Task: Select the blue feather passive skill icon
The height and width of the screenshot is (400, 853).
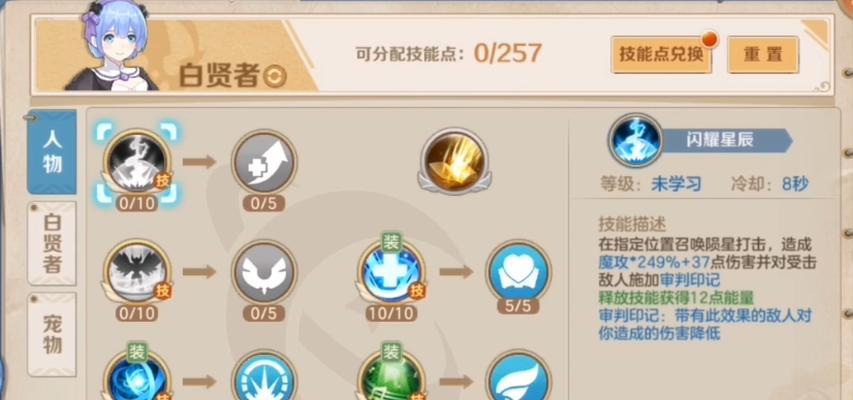Action: point(518,378)
